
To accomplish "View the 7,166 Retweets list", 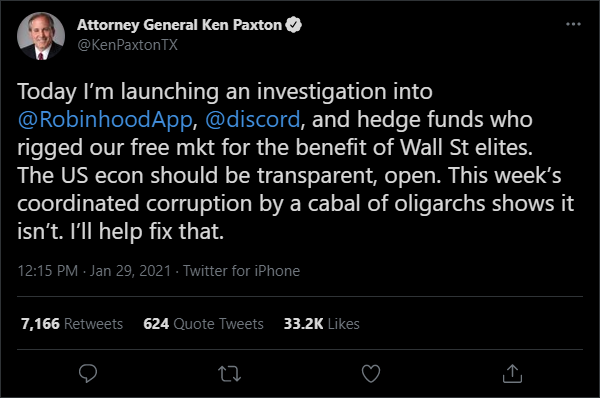I will [x=72, y=324].
